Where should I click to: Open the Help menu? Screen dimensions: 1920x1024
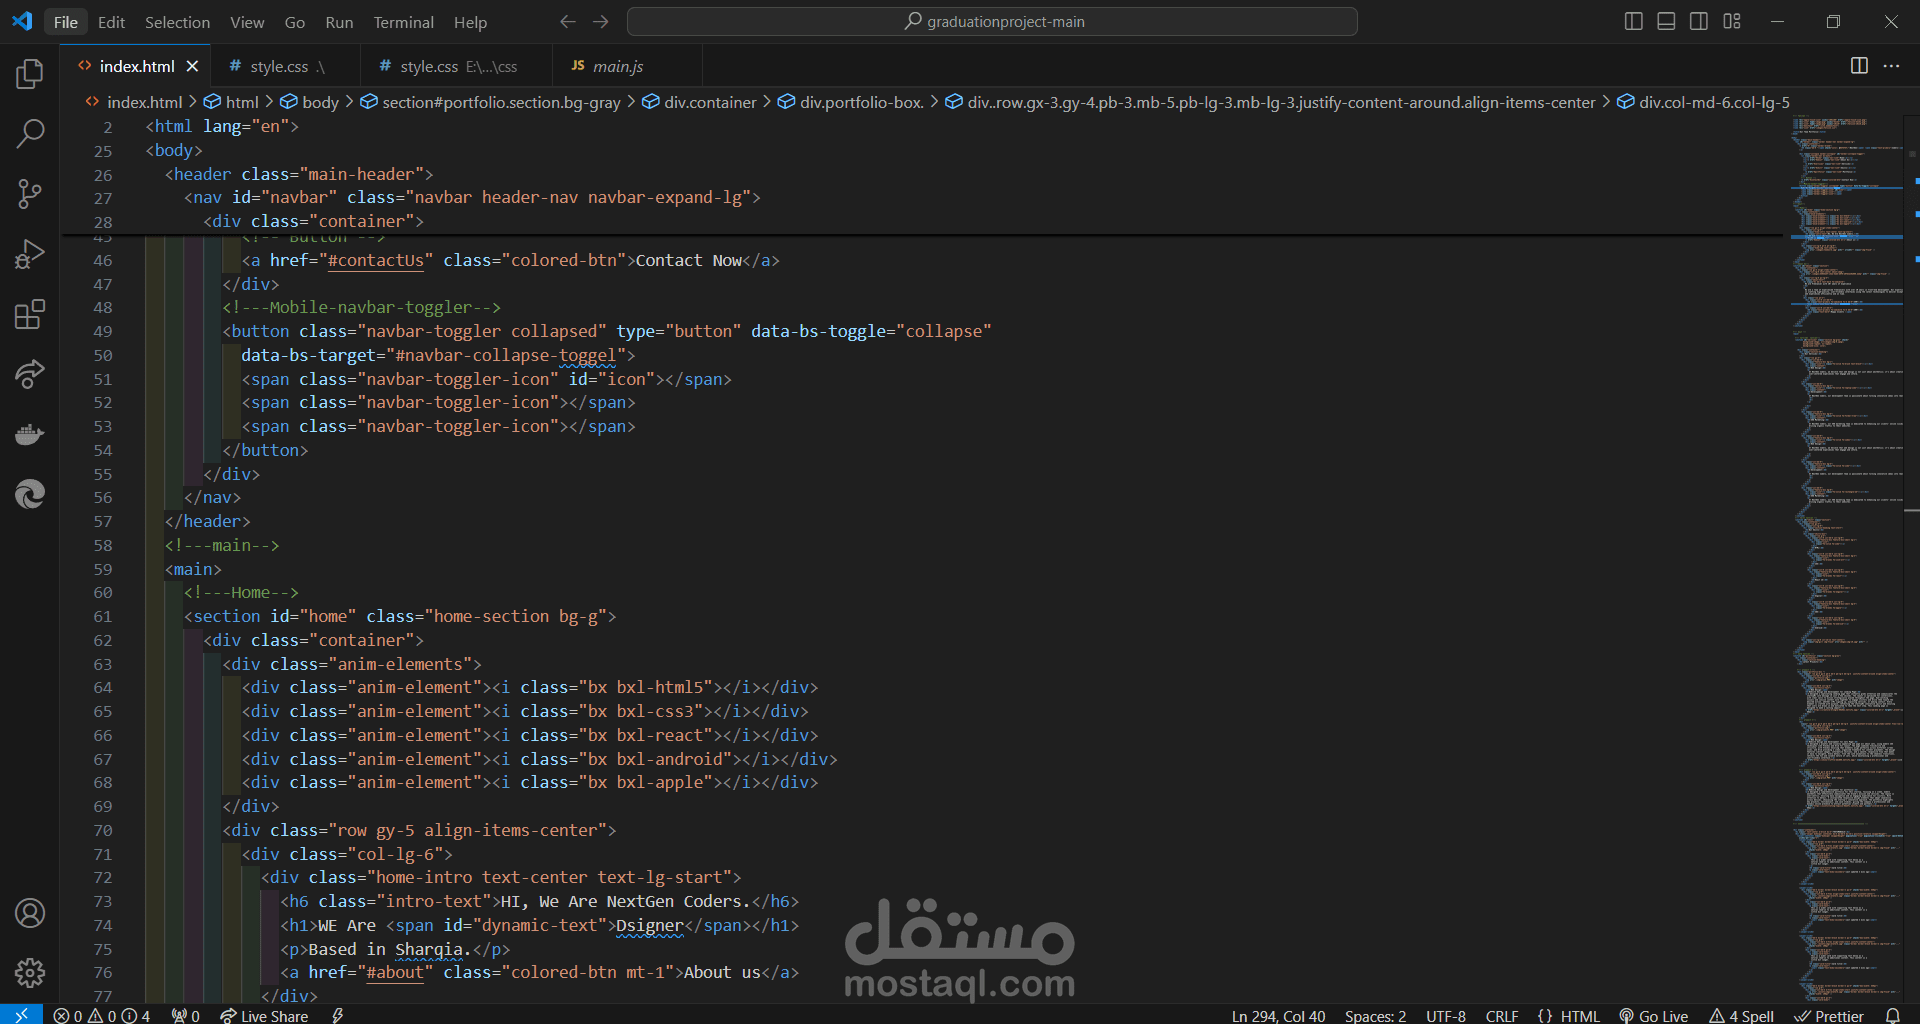470,22
